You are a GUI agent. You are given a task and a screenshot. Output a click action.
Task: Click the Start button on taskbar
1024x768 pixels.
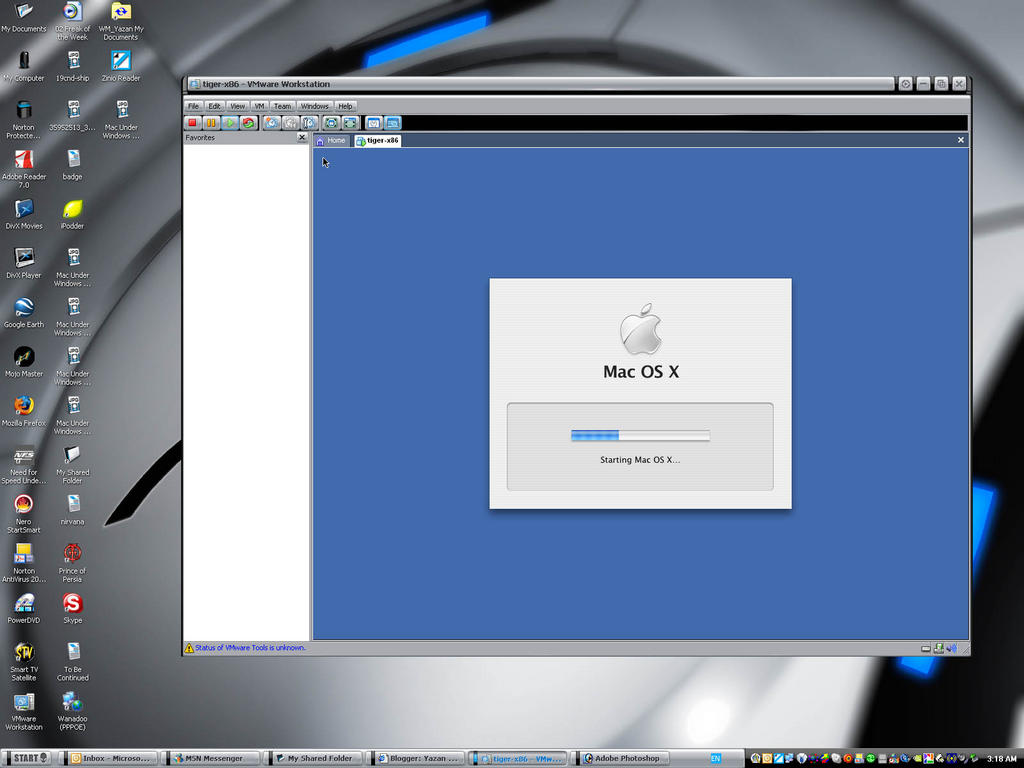tap(27, 758)
